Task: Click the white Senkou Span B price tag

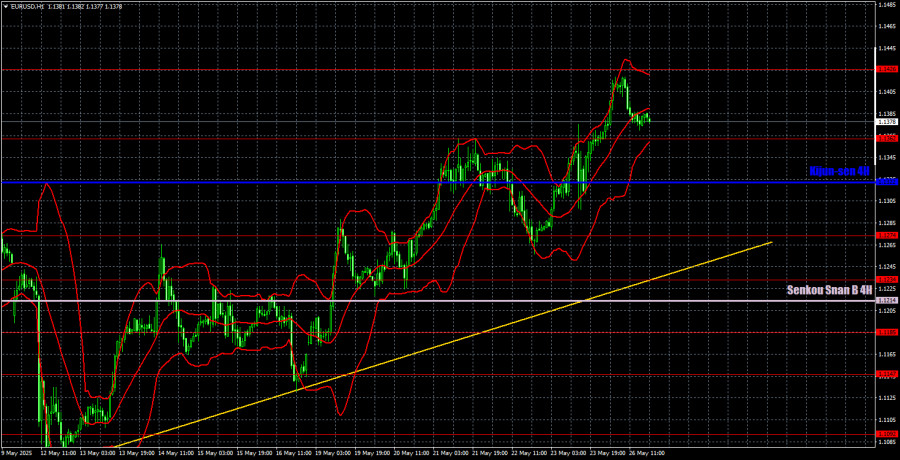Action: tap(885, 300)
